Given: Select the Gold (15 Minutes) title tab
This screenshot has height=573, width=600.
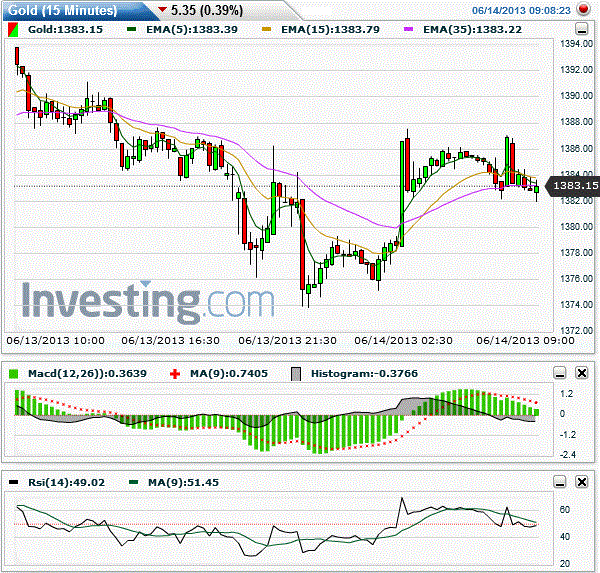Looking at the screenshot, I should click(x=63, y=10).
